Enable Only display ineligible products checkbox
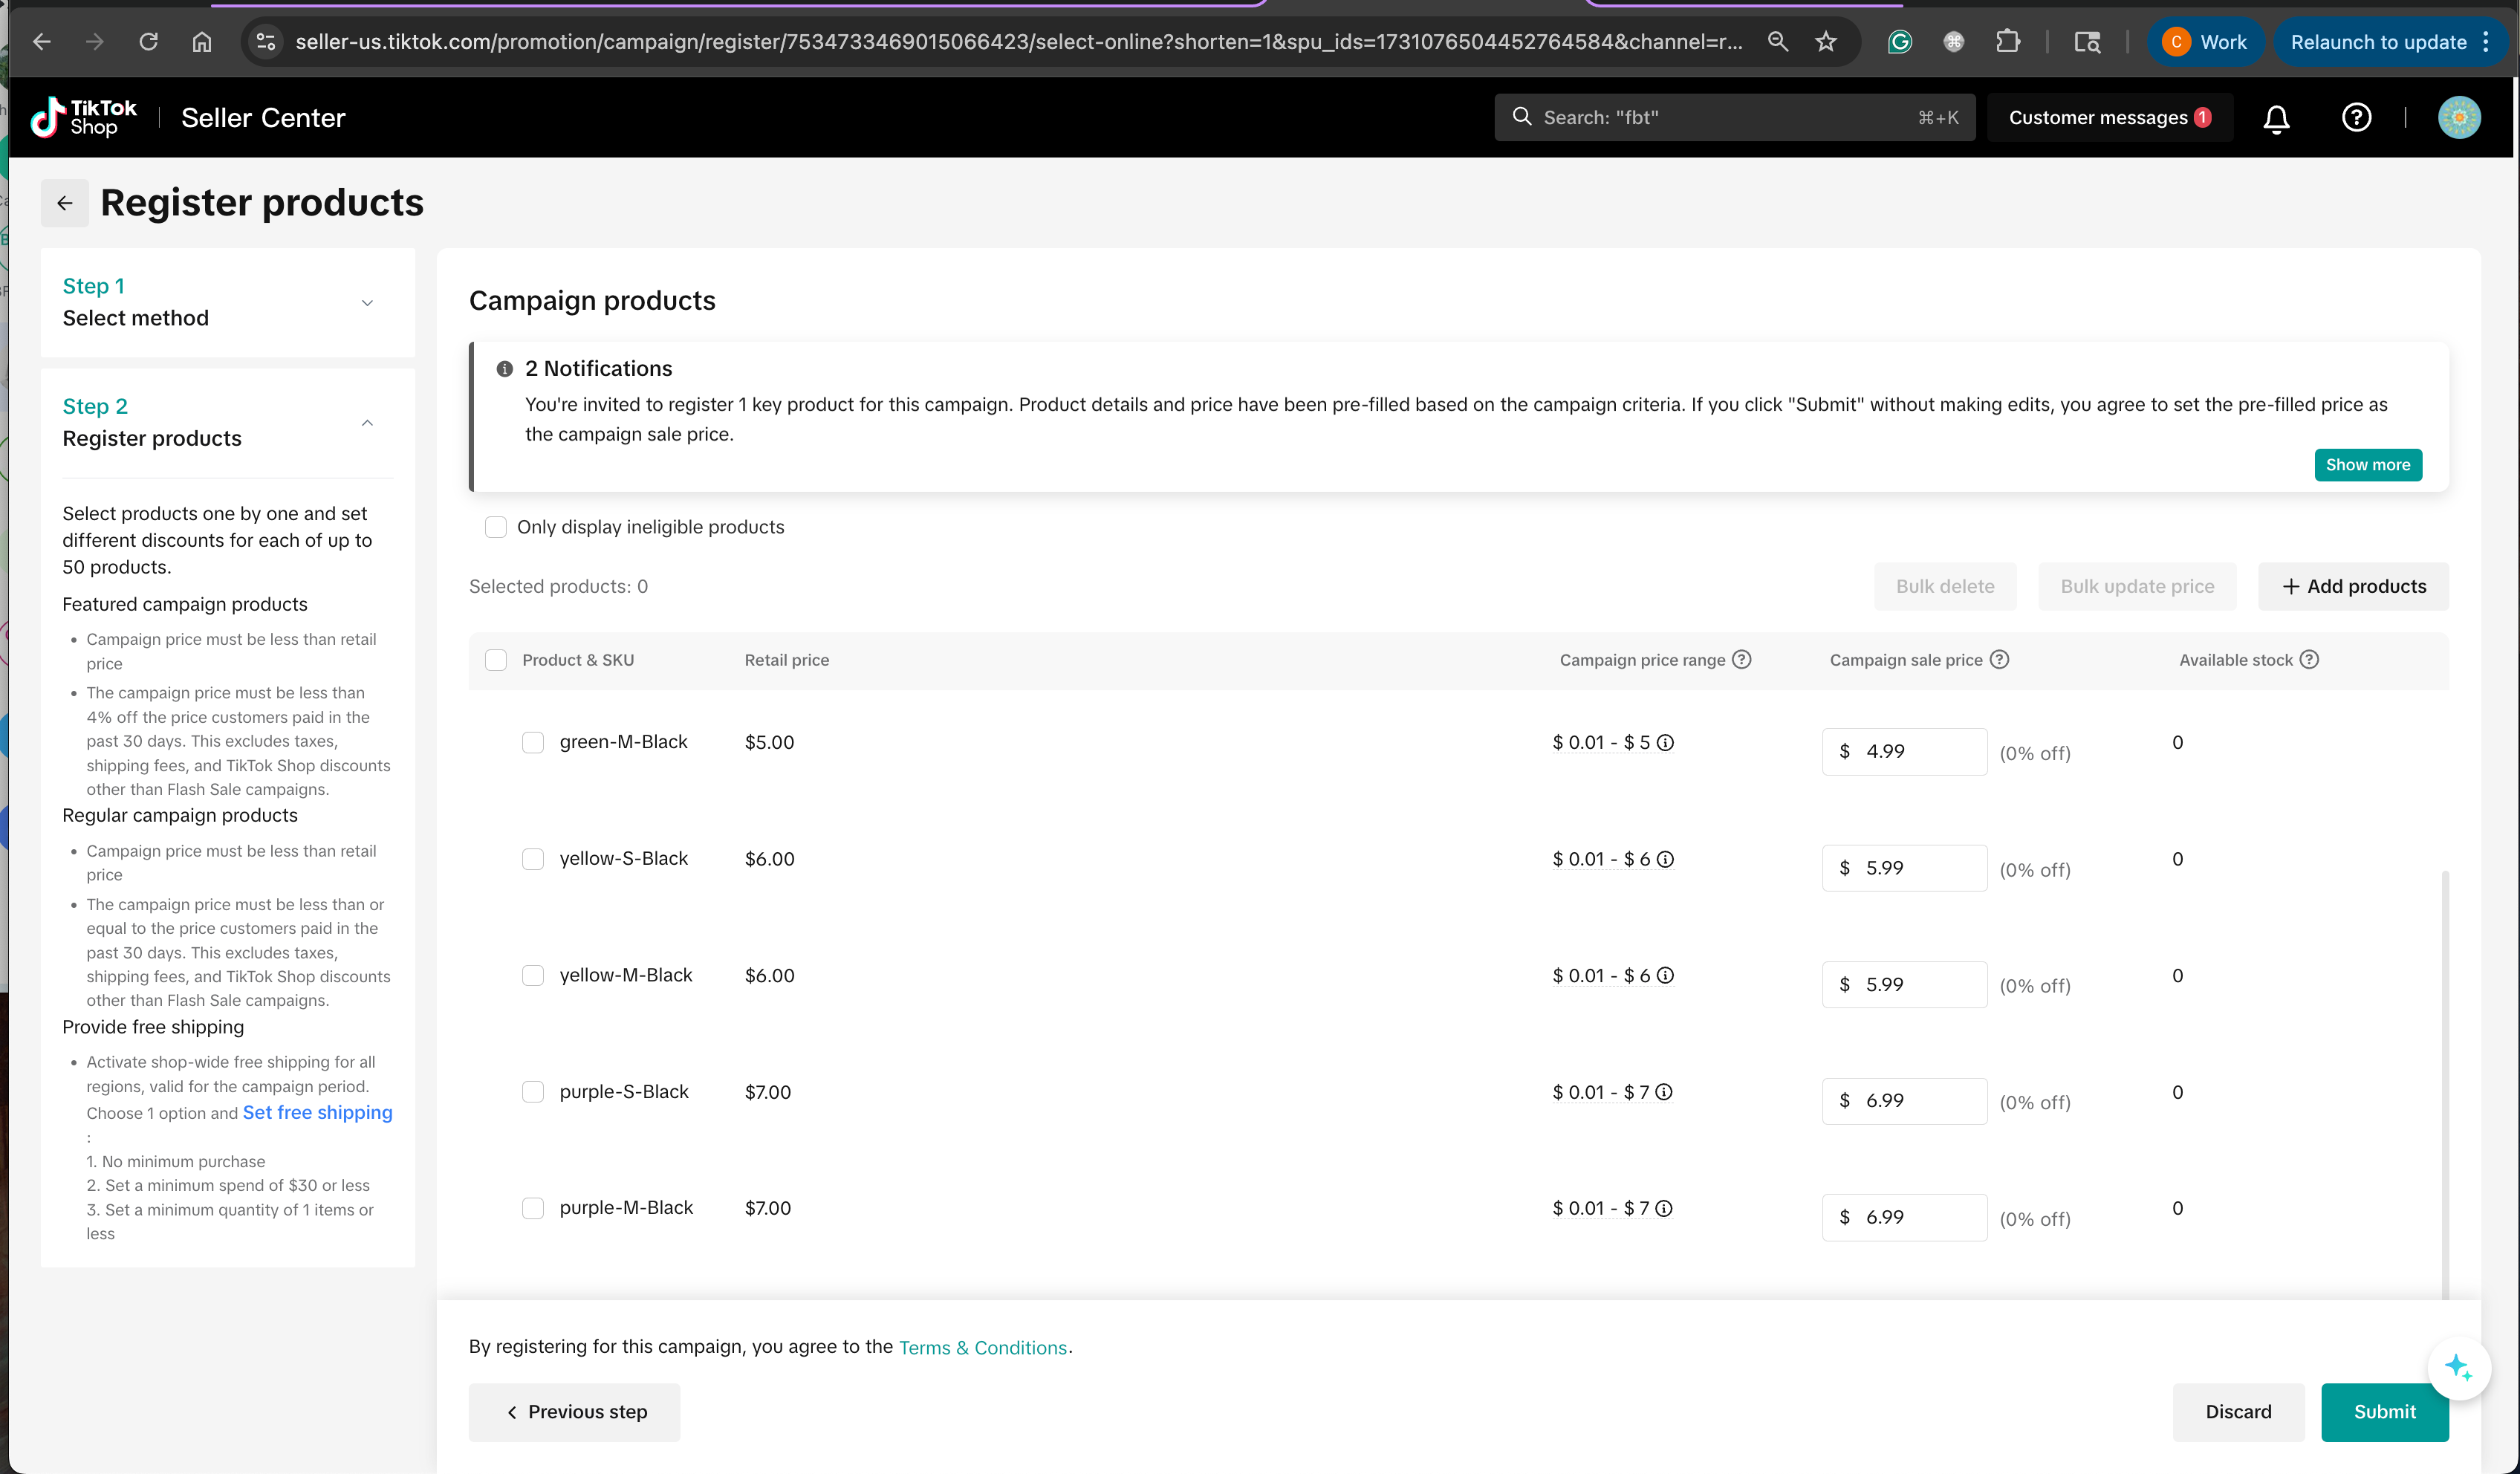Screen dimensions: 2520x1474 pyautogui.click(x=496, y=527)
